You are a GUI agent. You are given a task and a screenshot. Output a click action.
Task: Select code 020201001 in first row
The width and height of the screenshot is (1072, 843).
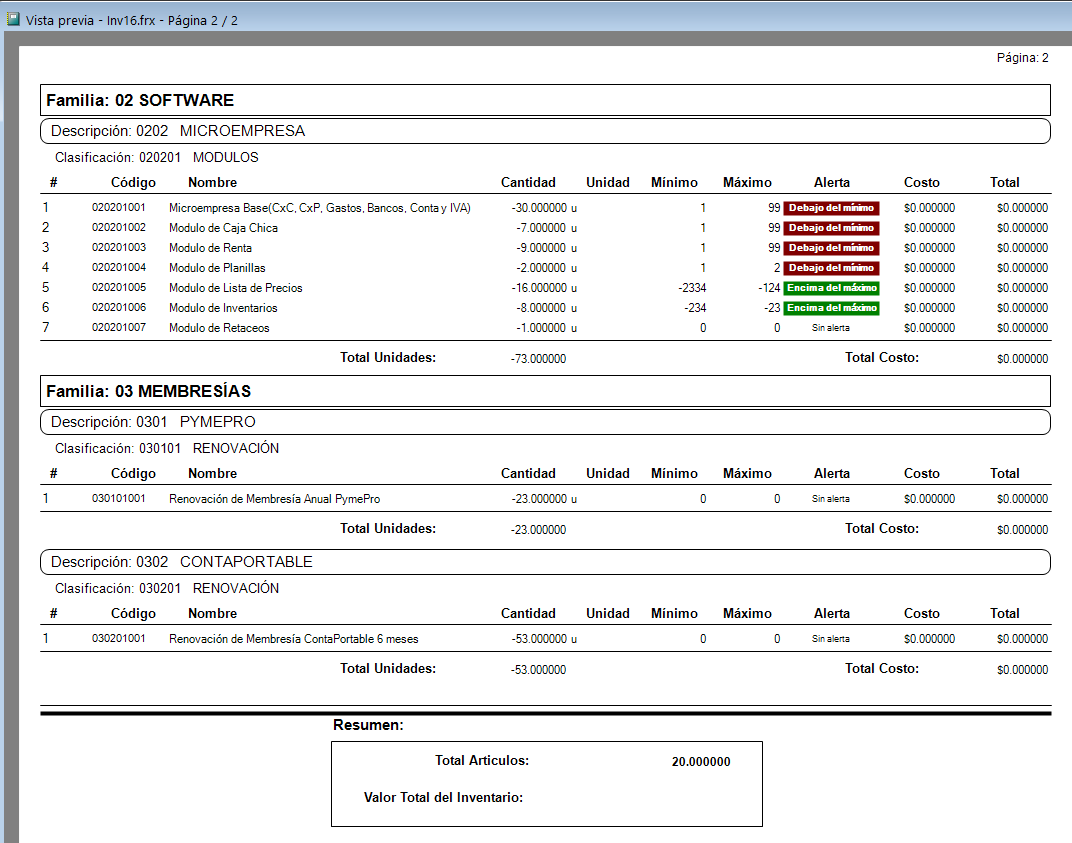pyautogui.click(x=119, y=207)
